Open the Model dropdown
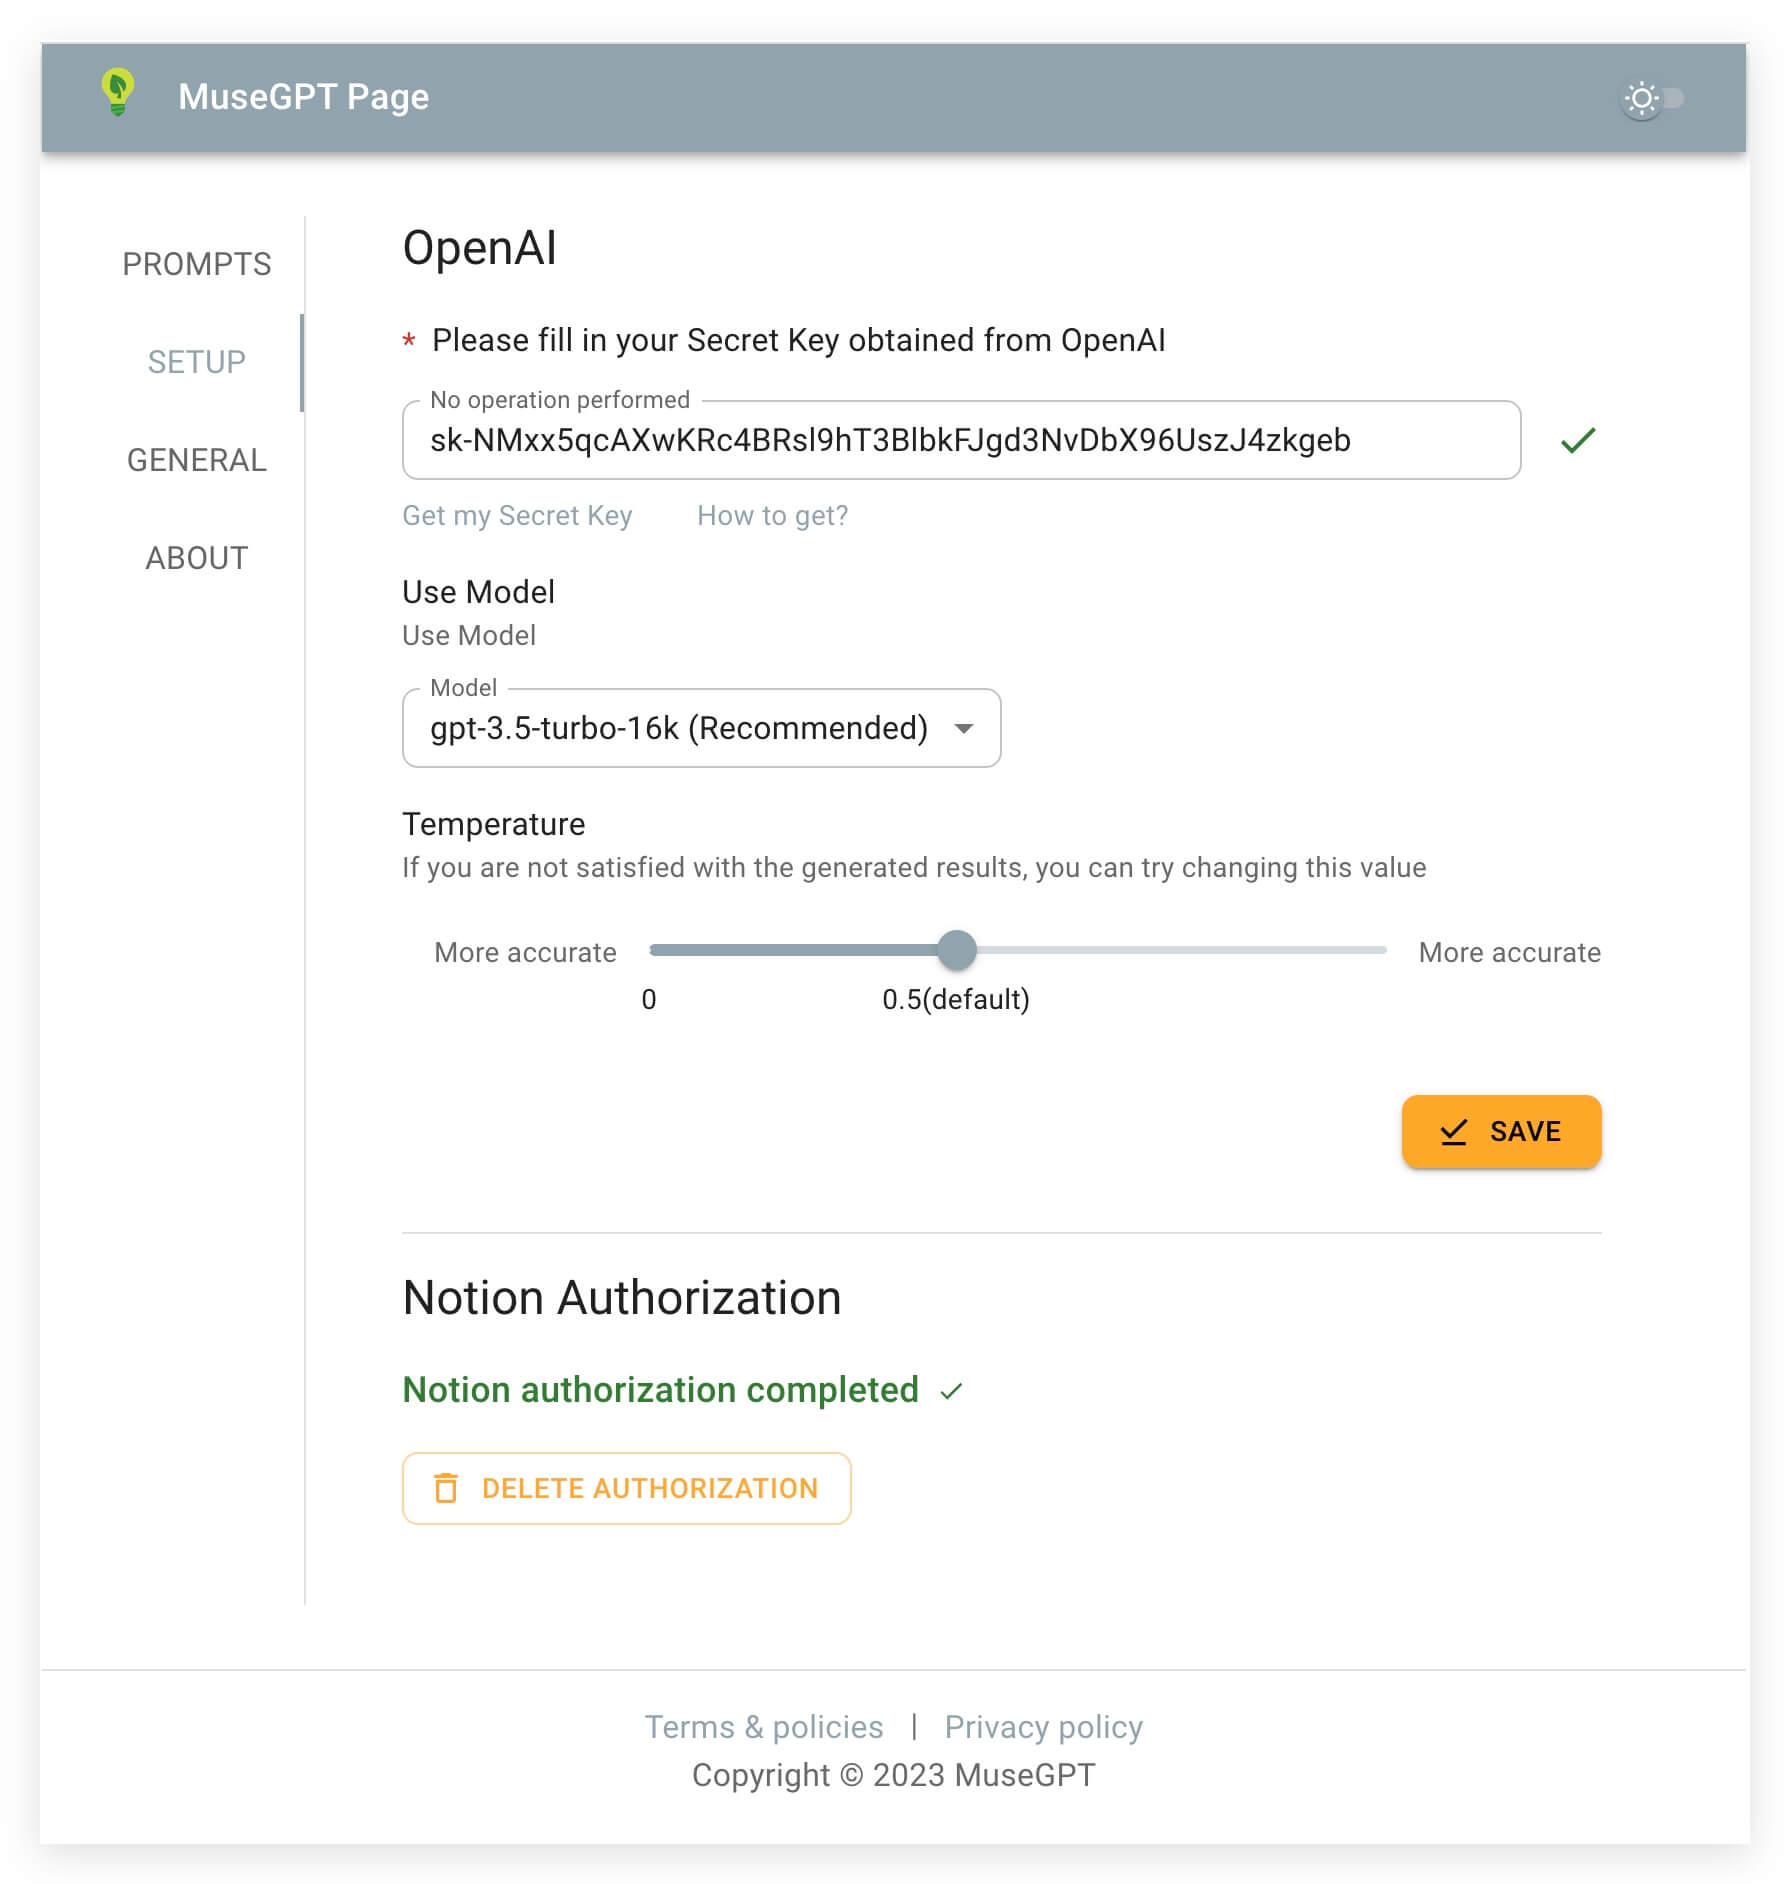The width and height of the screenshot is (1790, 1884). tap(701, 728)
